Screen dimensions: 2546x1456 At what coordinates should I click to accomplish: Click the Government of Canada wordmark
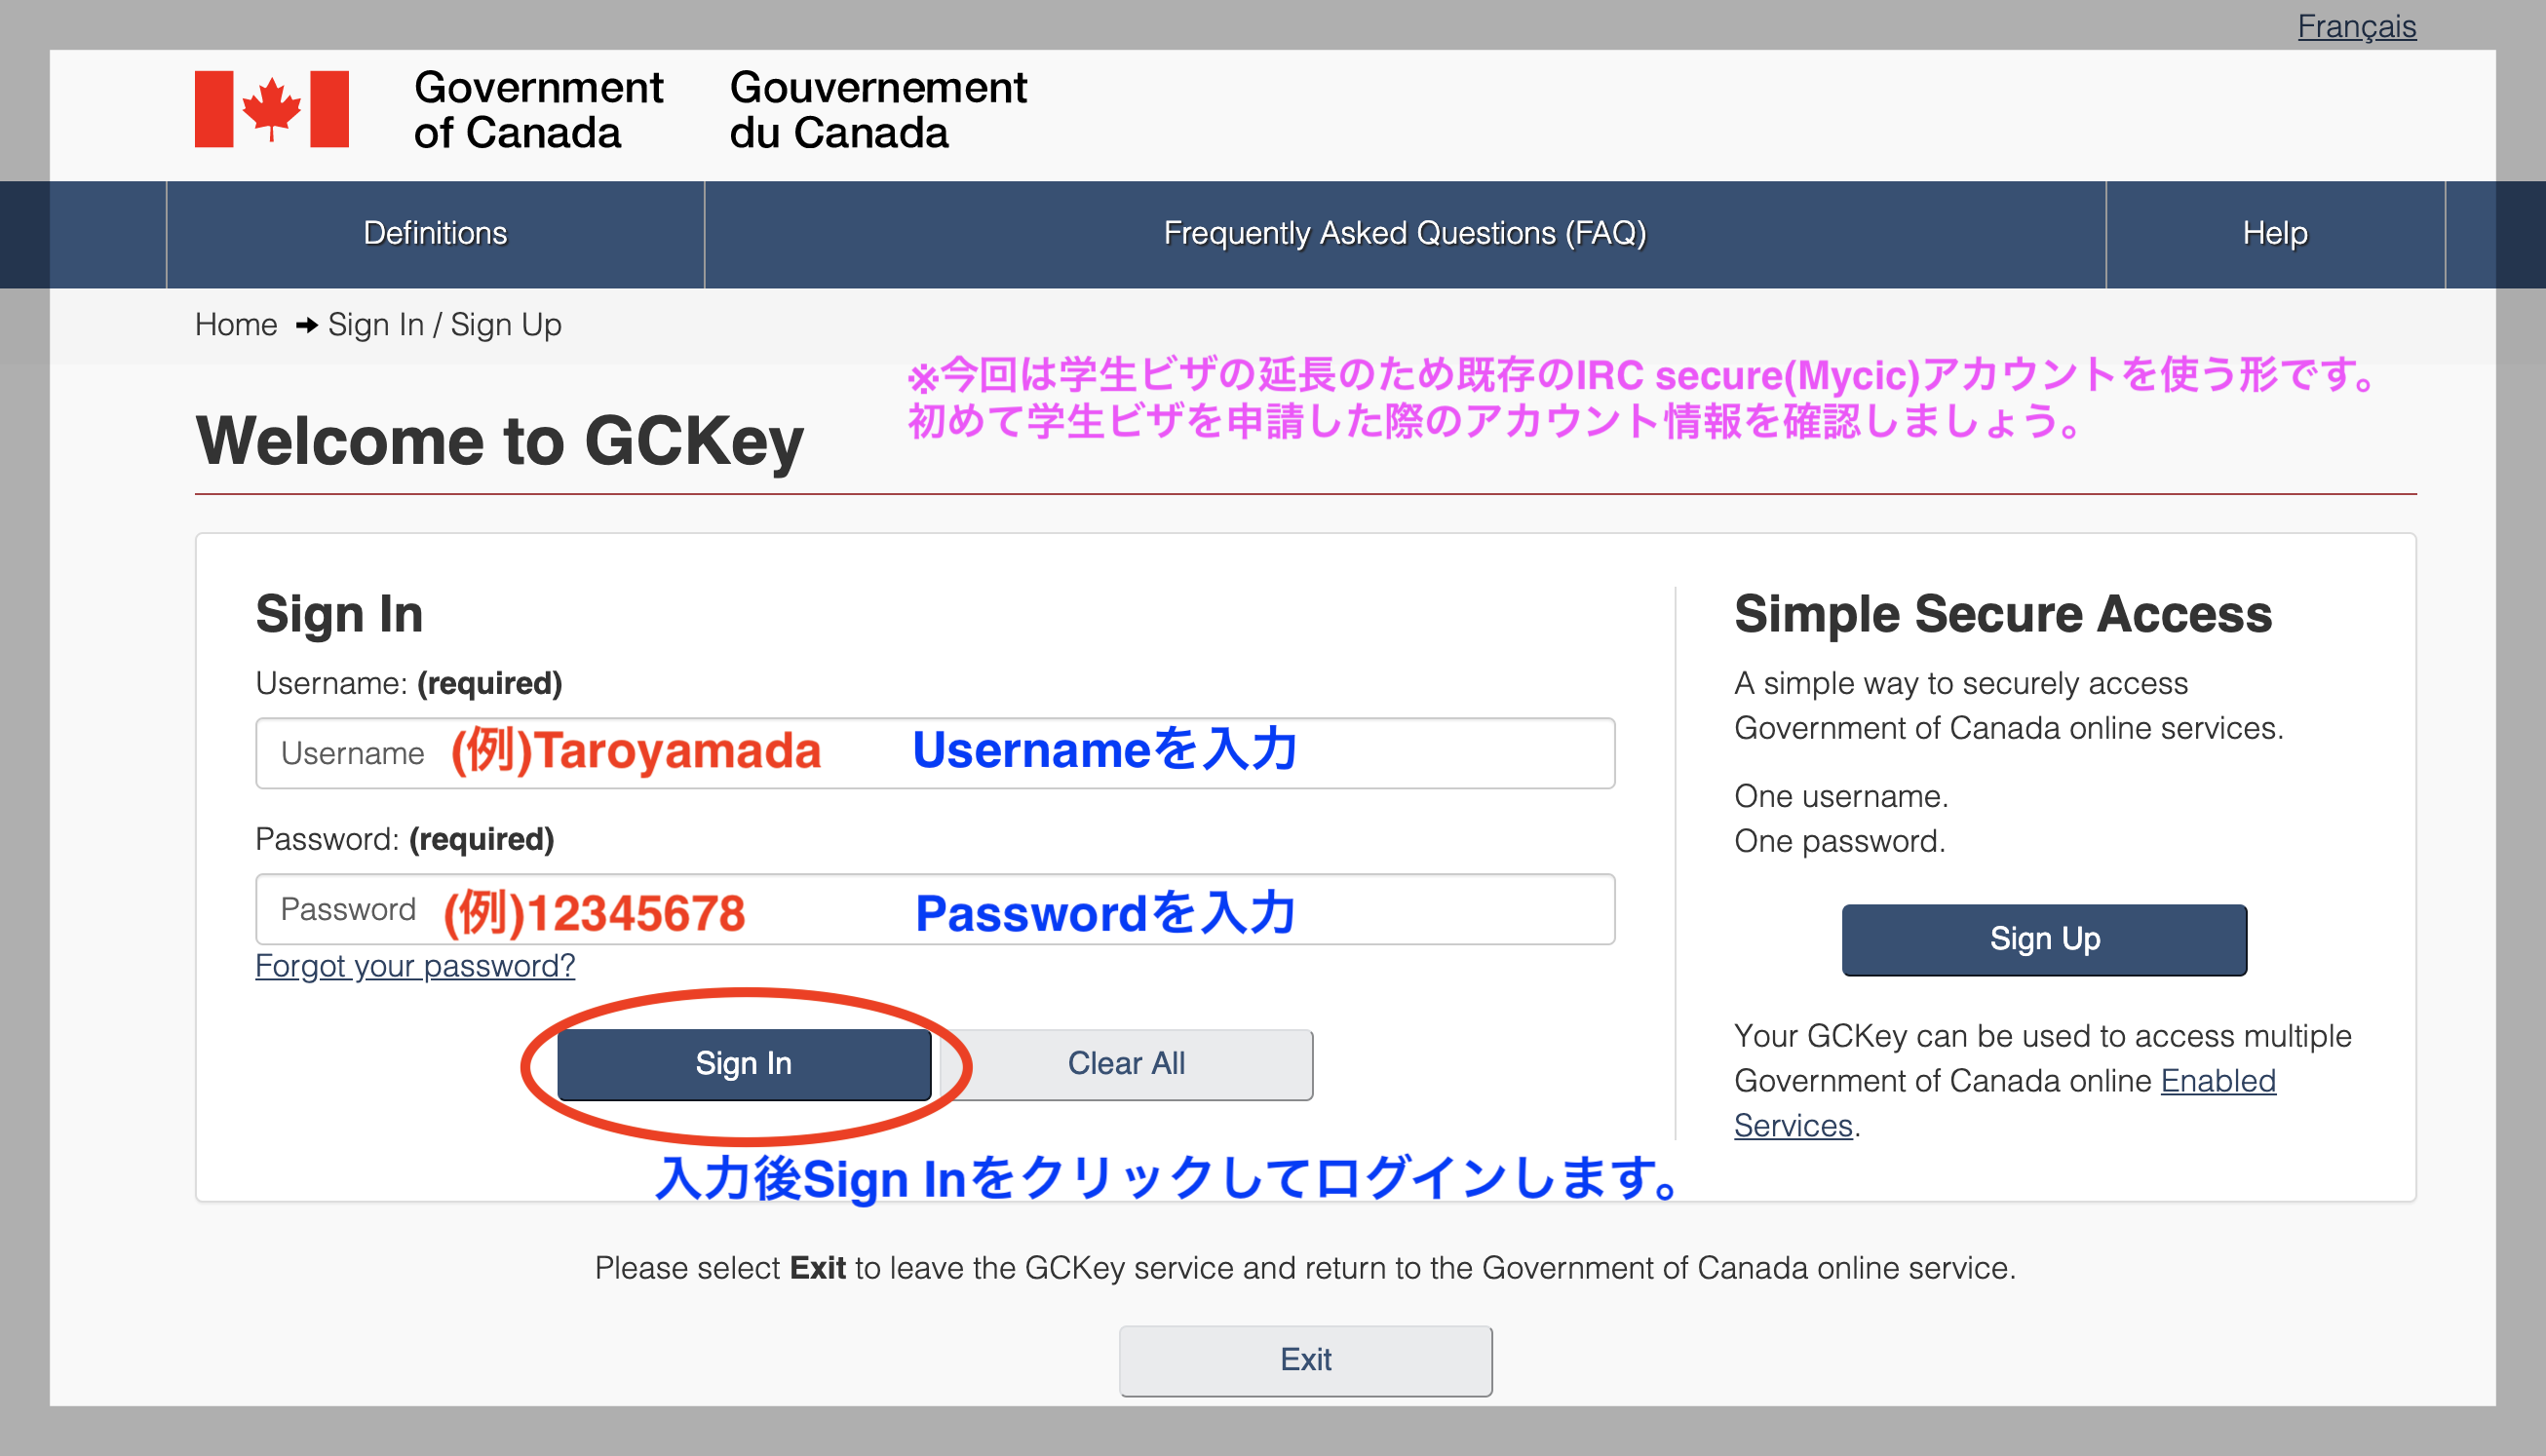pyautogui.click(x=538, y=109)
